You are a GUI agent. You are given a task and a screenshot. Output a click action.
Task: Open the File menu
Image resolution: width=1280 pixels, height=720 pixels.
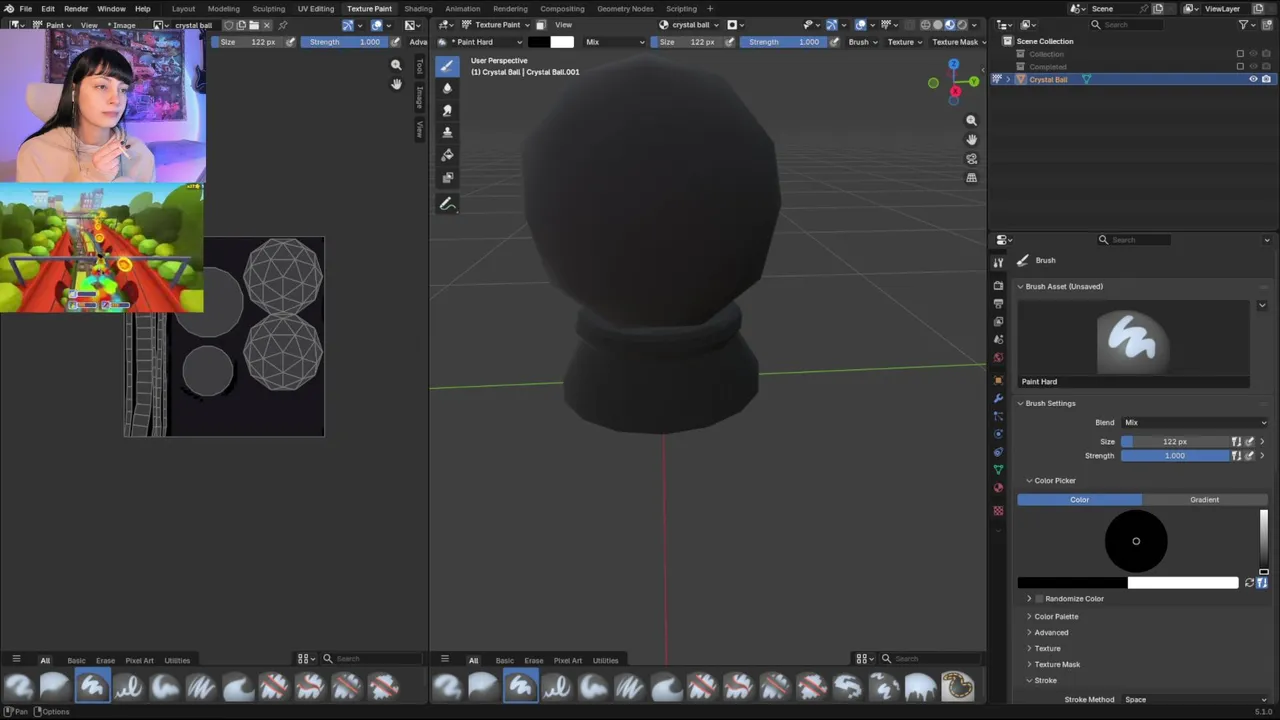pos(25,9)
